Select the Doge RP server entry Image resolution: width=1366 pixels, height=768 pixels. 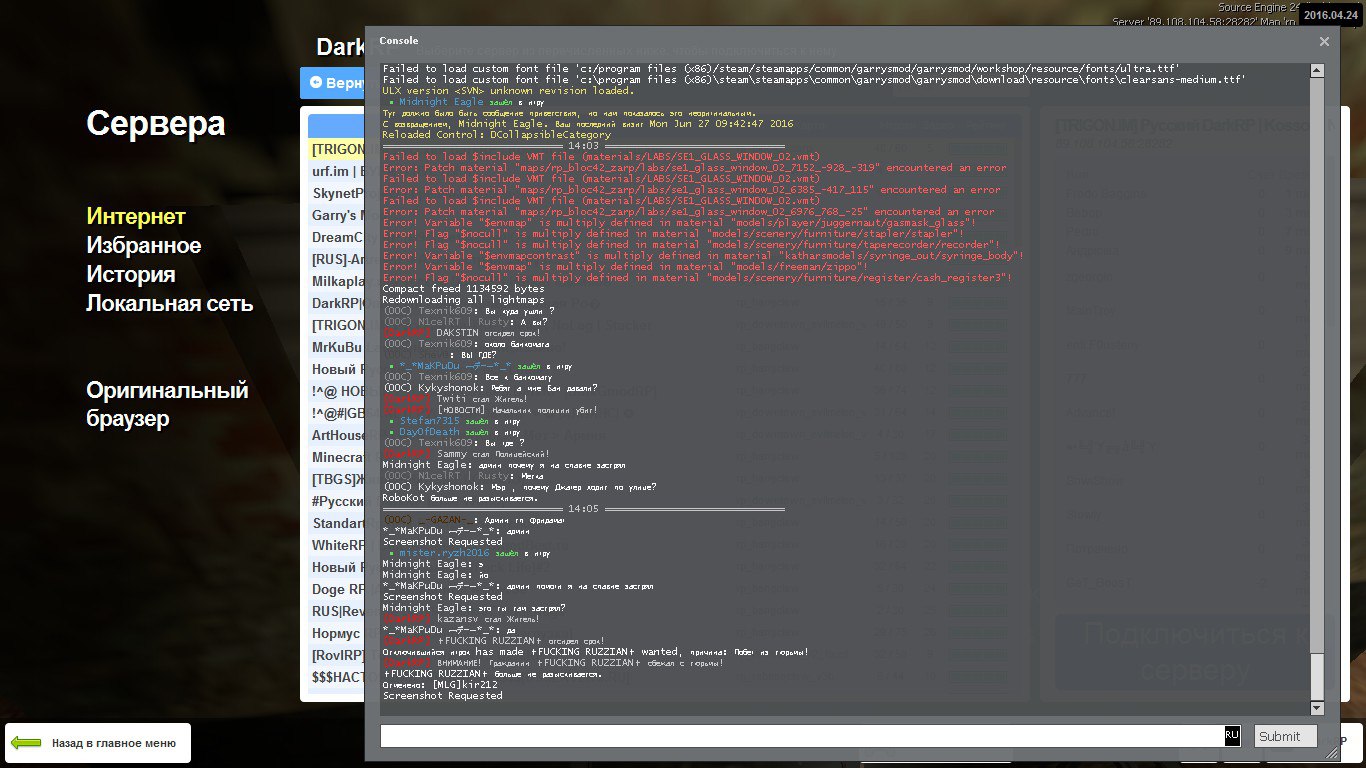coord(336,589)
